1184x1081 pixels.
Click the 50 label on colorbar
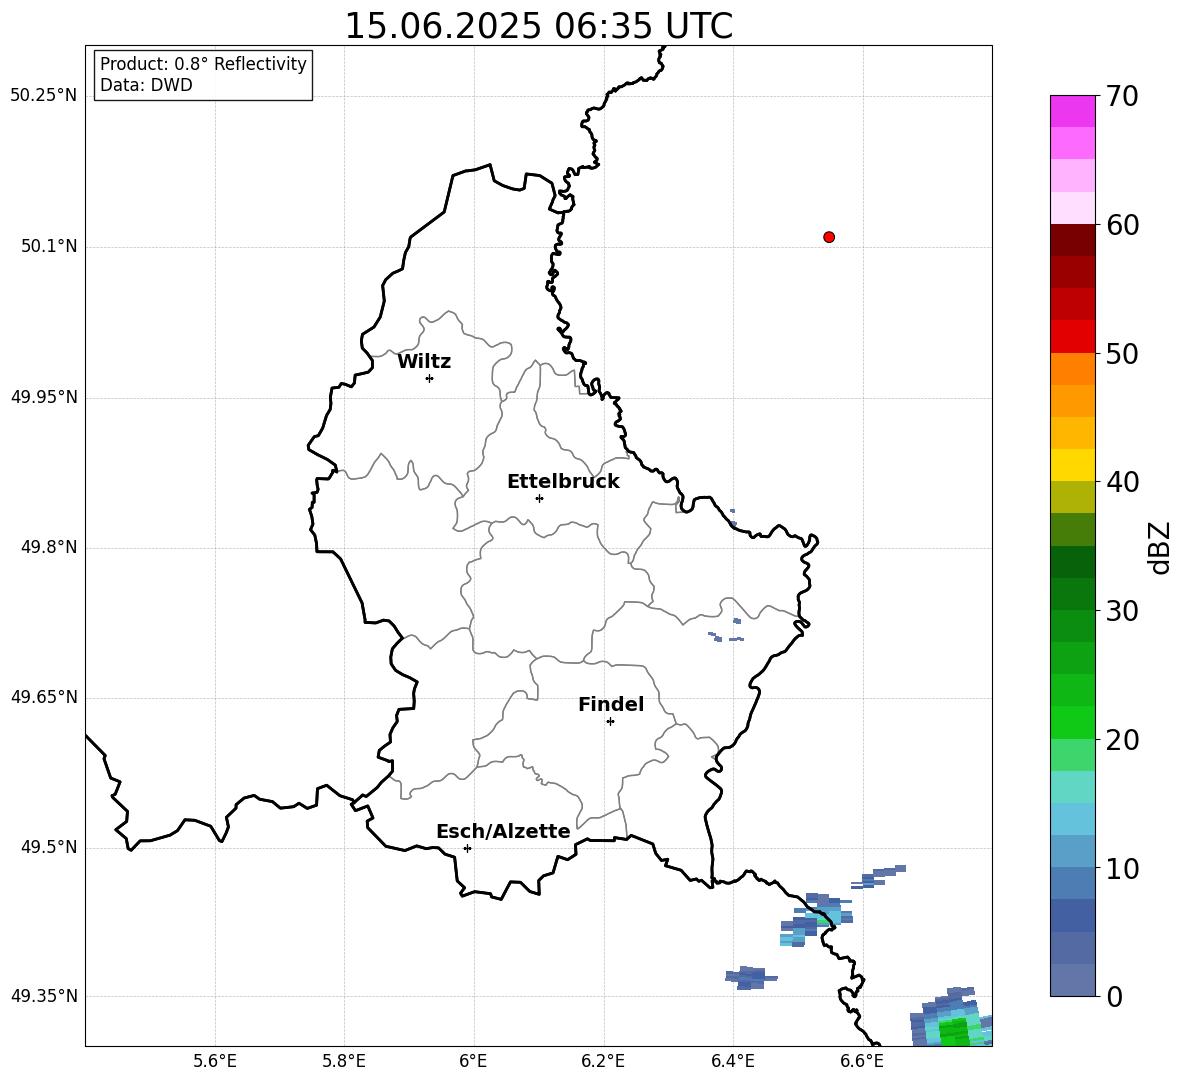pyautogui.click(x=1122, y=354)
